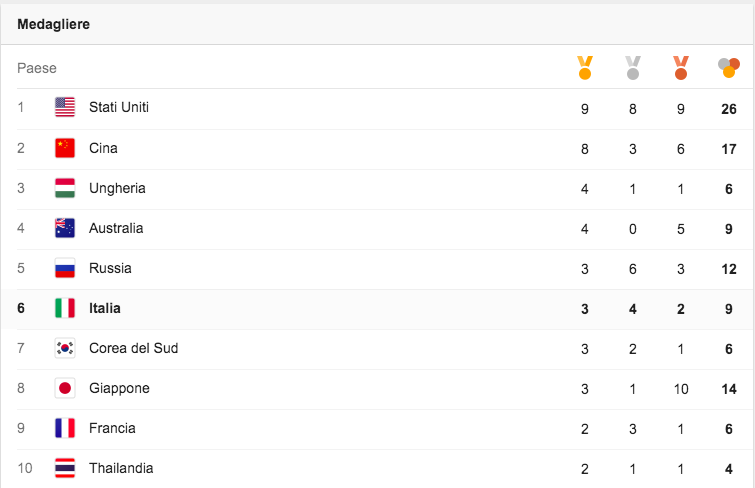The width and height of the screenshot is (755, 488).
Task: Click the China flag icon
Action: (65, 148)
